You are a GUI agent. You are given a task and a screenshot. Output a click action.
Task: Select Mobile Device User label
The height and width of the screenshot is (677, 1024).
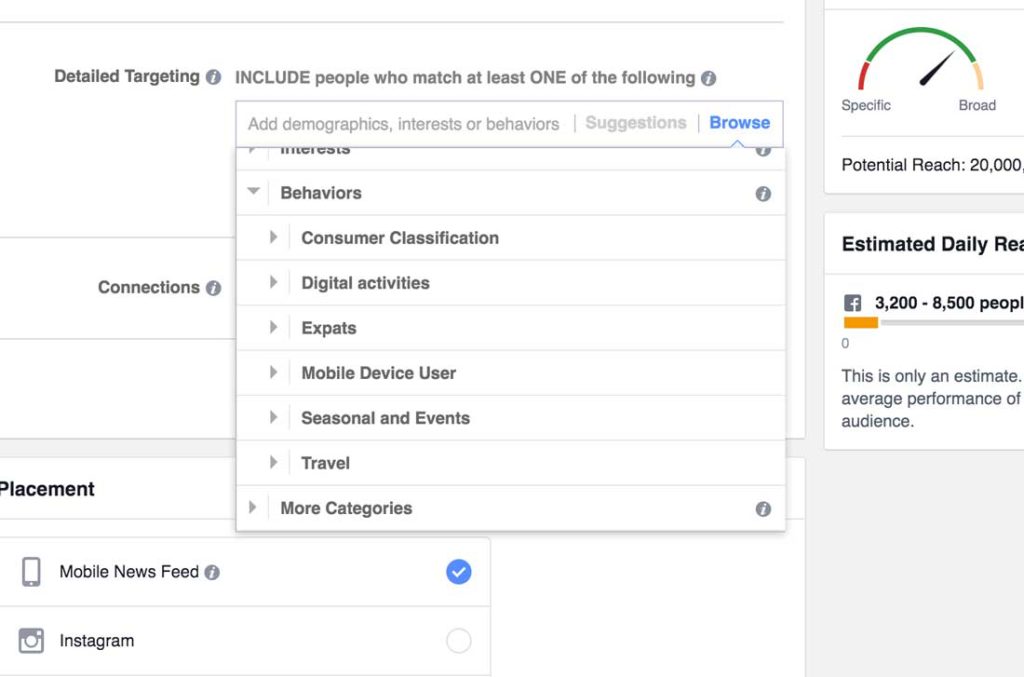click(378, 373)
